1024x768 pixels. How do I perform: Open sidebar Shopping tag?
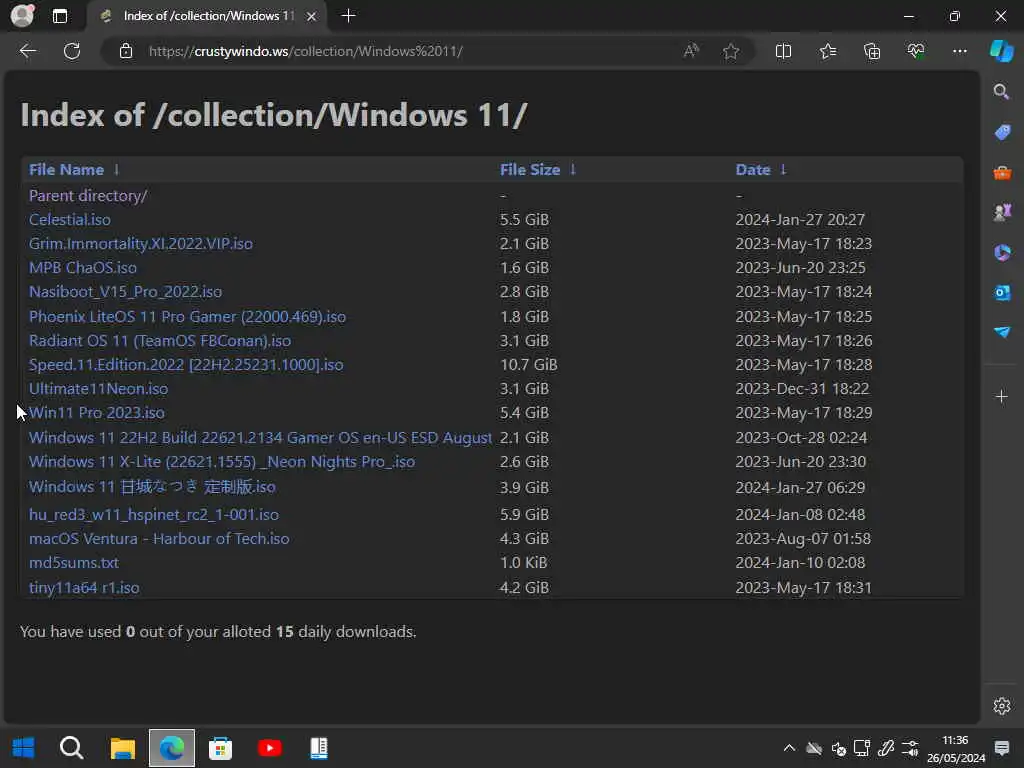[x=1002, y=132]
